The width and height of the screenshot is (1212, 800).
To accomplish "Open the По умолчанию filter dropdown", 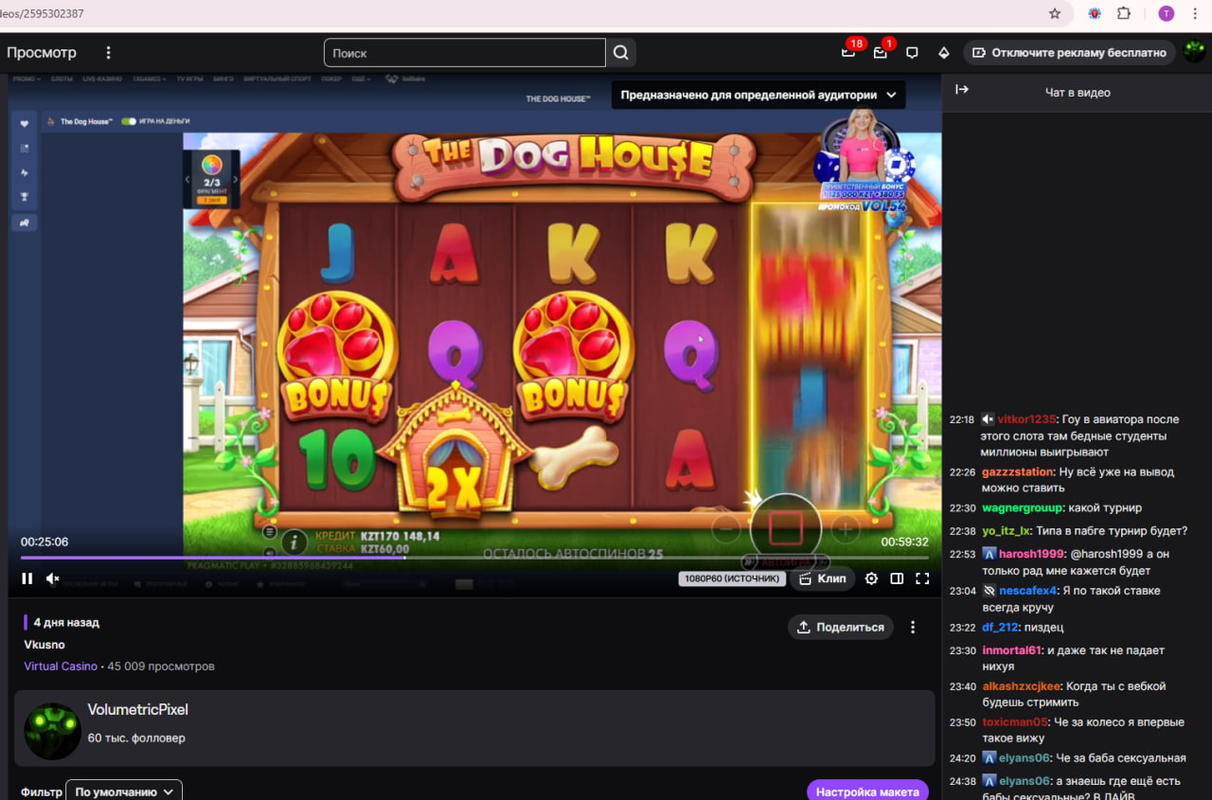I will [124, 791].
